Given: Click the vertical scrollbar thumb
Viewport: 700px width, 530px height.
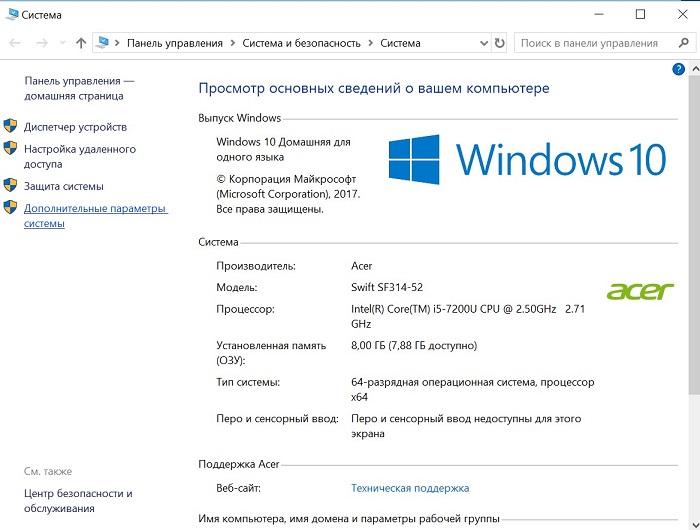Looking at the screenshot, I should (695, 235).
